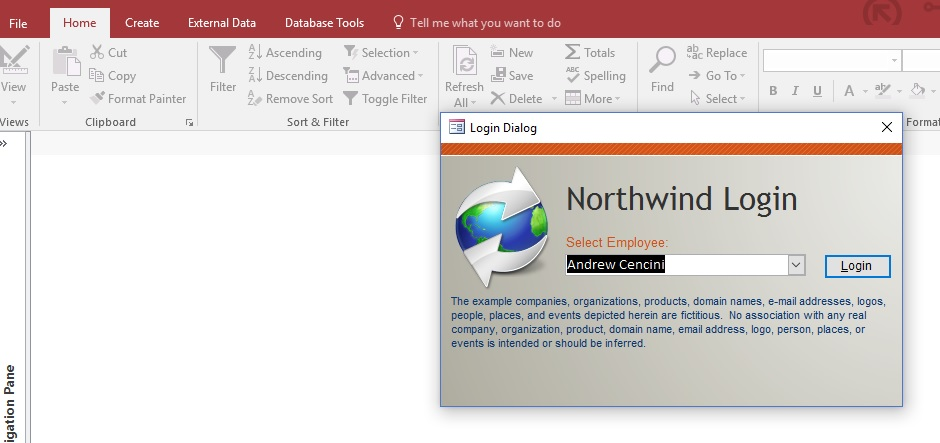Click the Refresh All icon
This screenshot has width=940, height=443.
[464, 62]
